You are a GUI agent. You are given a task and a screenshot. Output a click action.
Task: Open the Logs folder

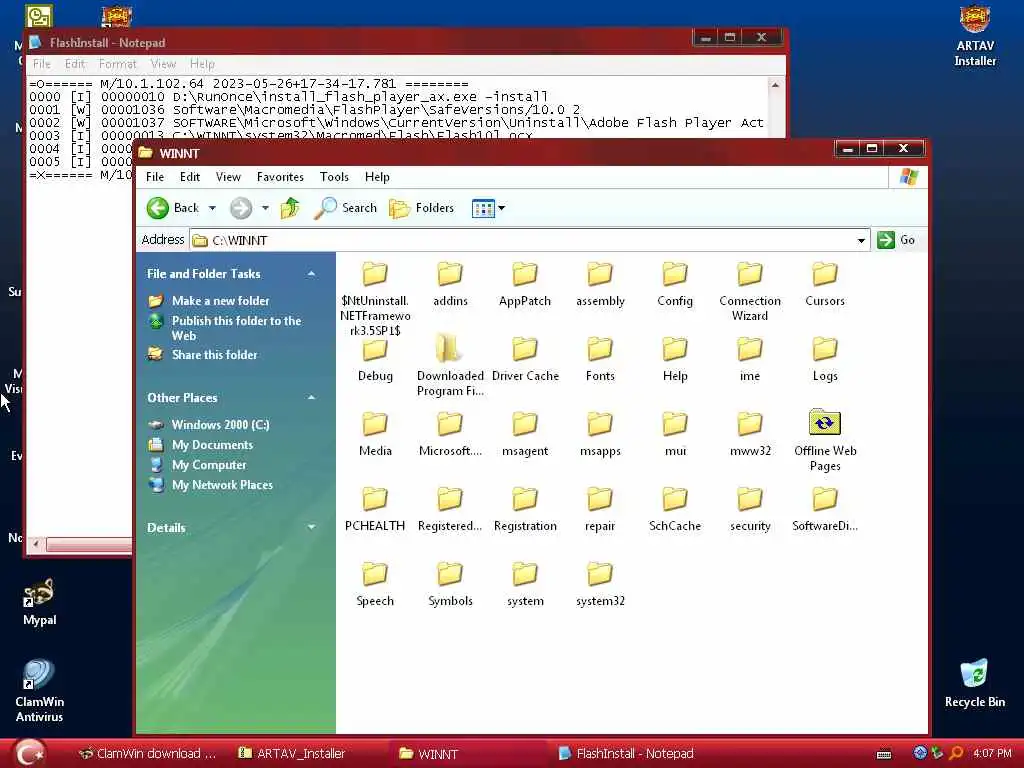[825, 358]
